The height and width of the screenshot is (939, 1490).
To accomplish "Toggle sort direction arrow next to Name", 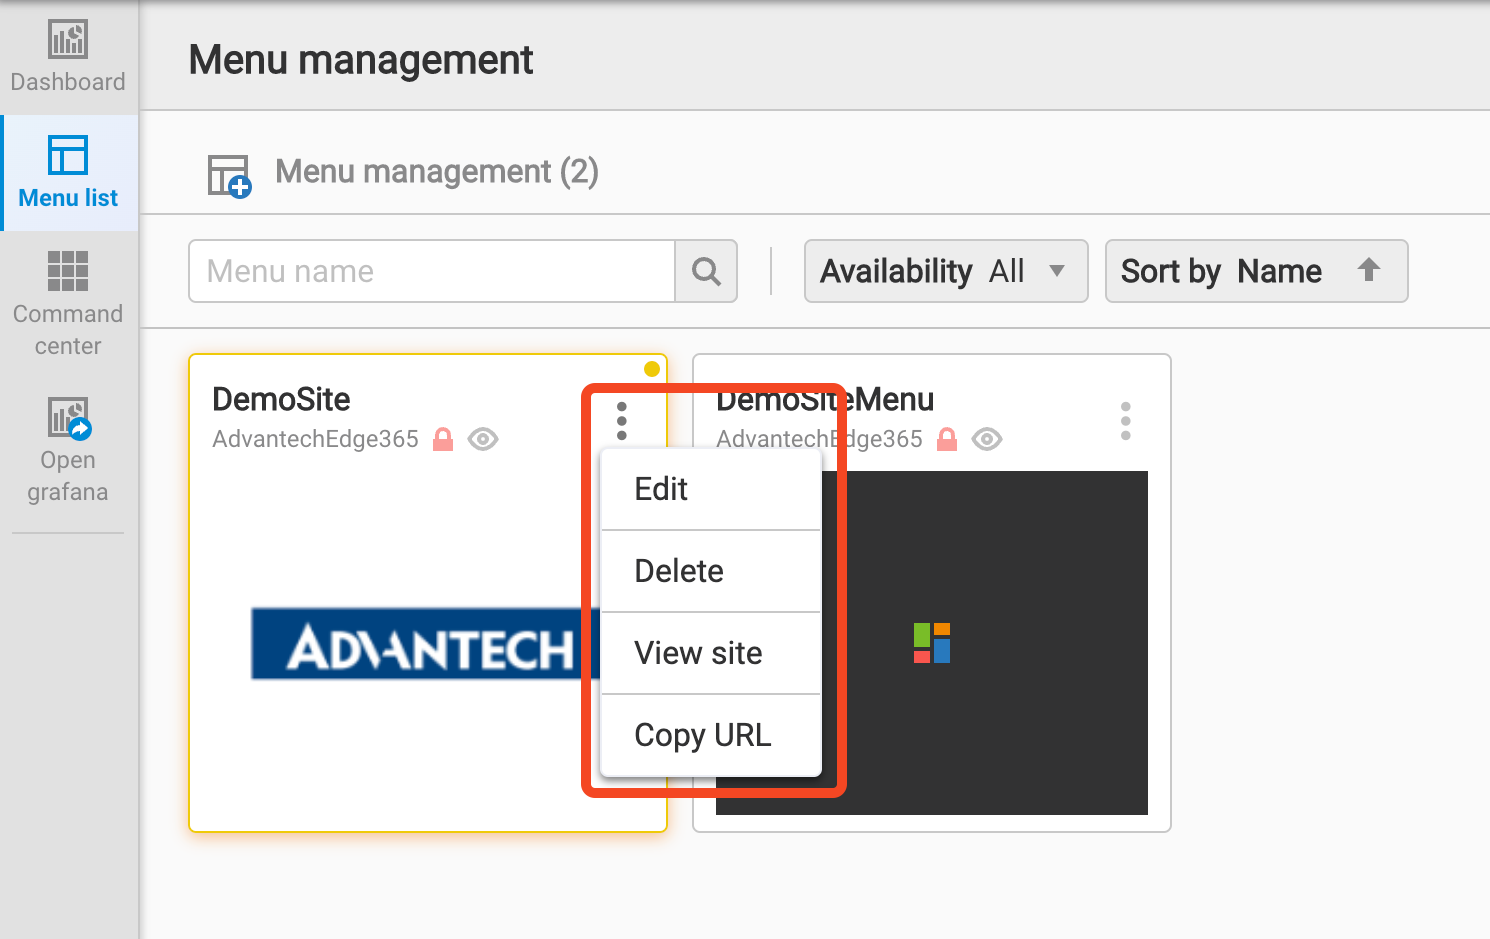I will pos(1369,270).
